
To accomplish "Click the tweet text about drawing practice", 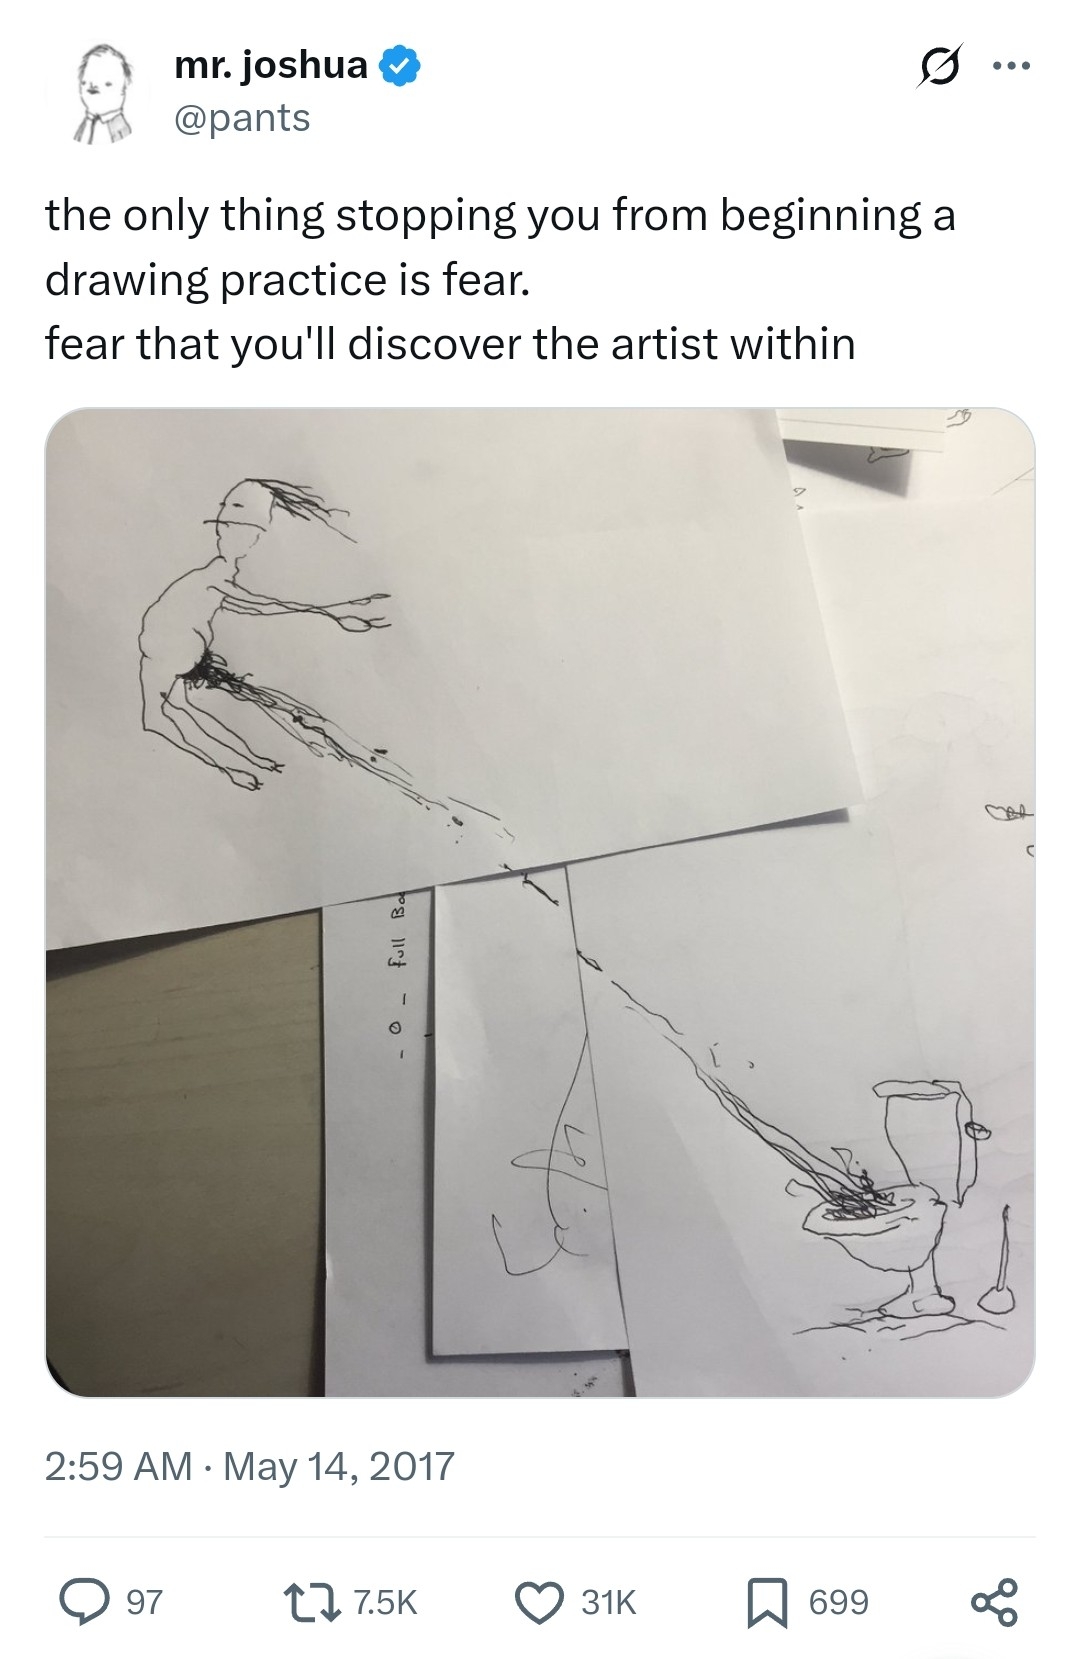I will [500, 279].
